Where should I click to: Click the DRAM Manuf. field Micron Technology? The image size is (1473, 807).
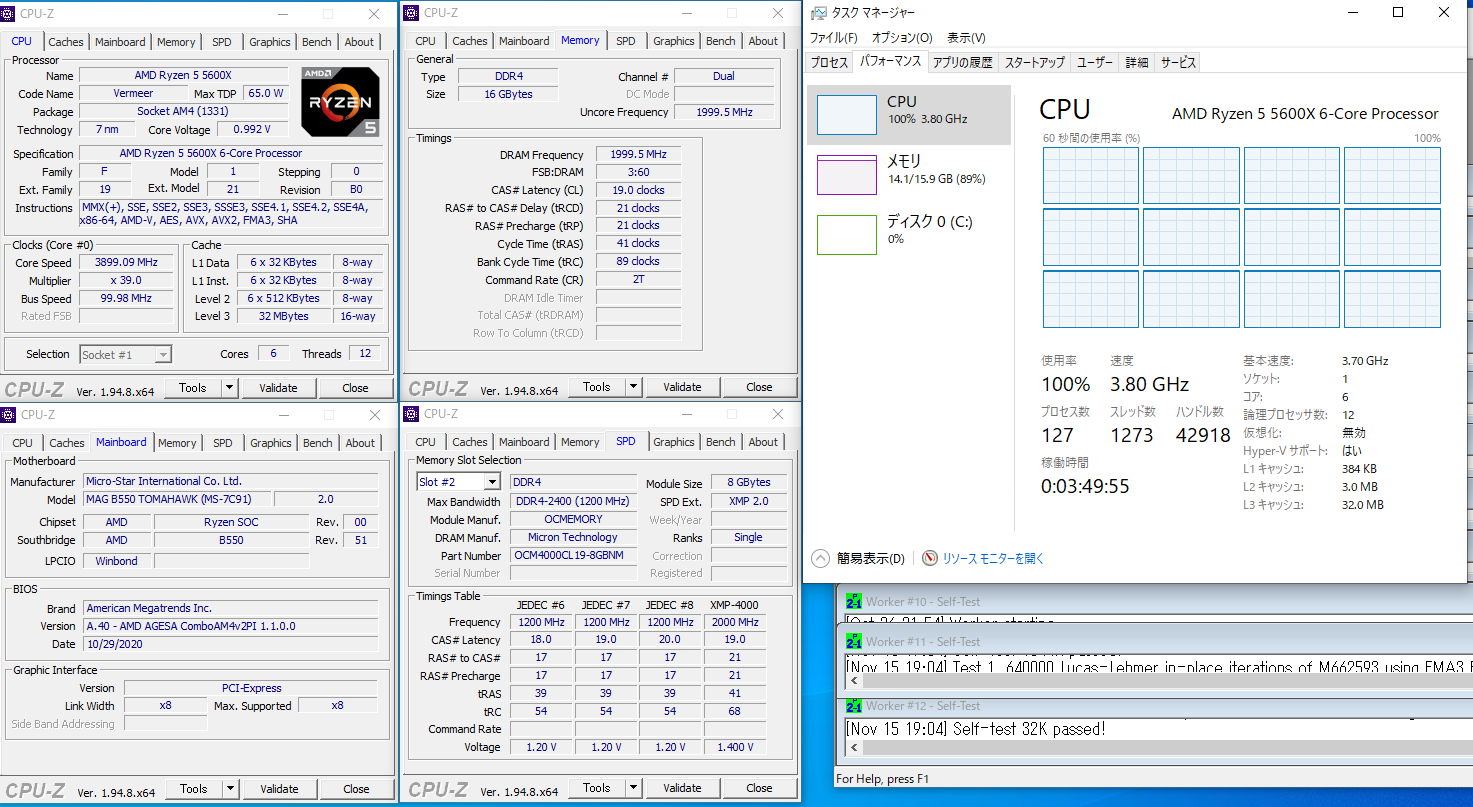[573, 537]
